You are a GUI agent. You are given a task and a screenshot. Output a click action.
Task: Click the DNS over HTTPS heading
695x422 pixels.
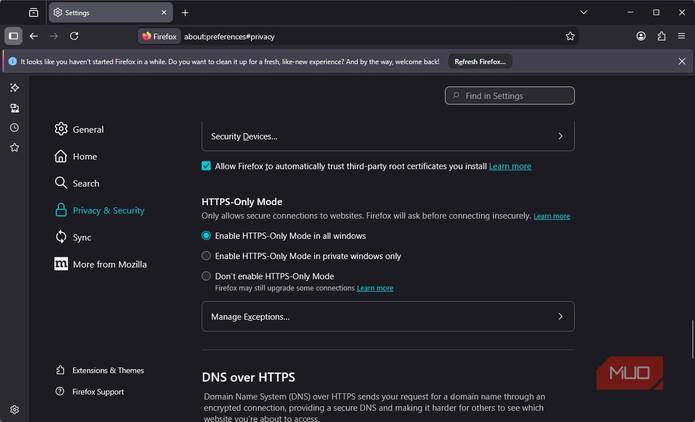pos(248,377)
